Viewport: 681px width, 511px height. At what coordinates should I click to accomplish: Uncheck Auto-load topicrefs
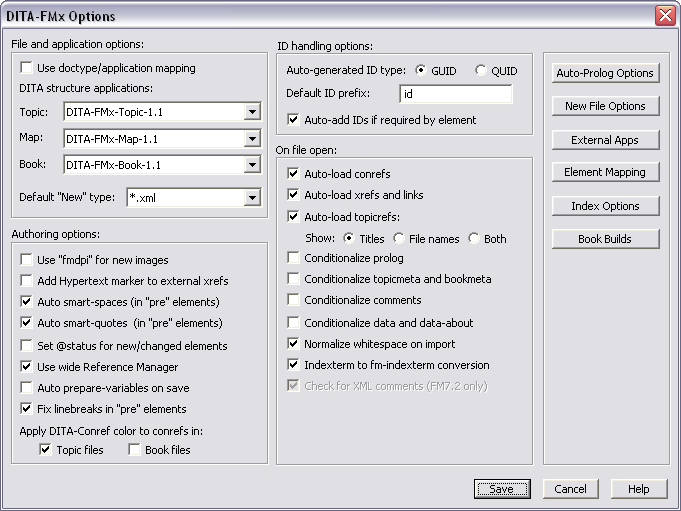[293, 216]
